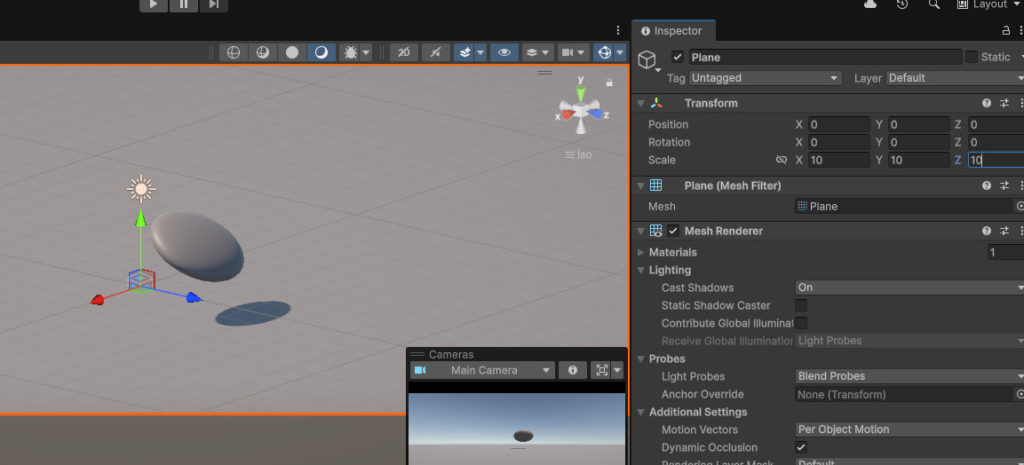1024x465 pixels.
Task: Enable the Static Shadow Caster checkbox
Action: tap(801, 305)
